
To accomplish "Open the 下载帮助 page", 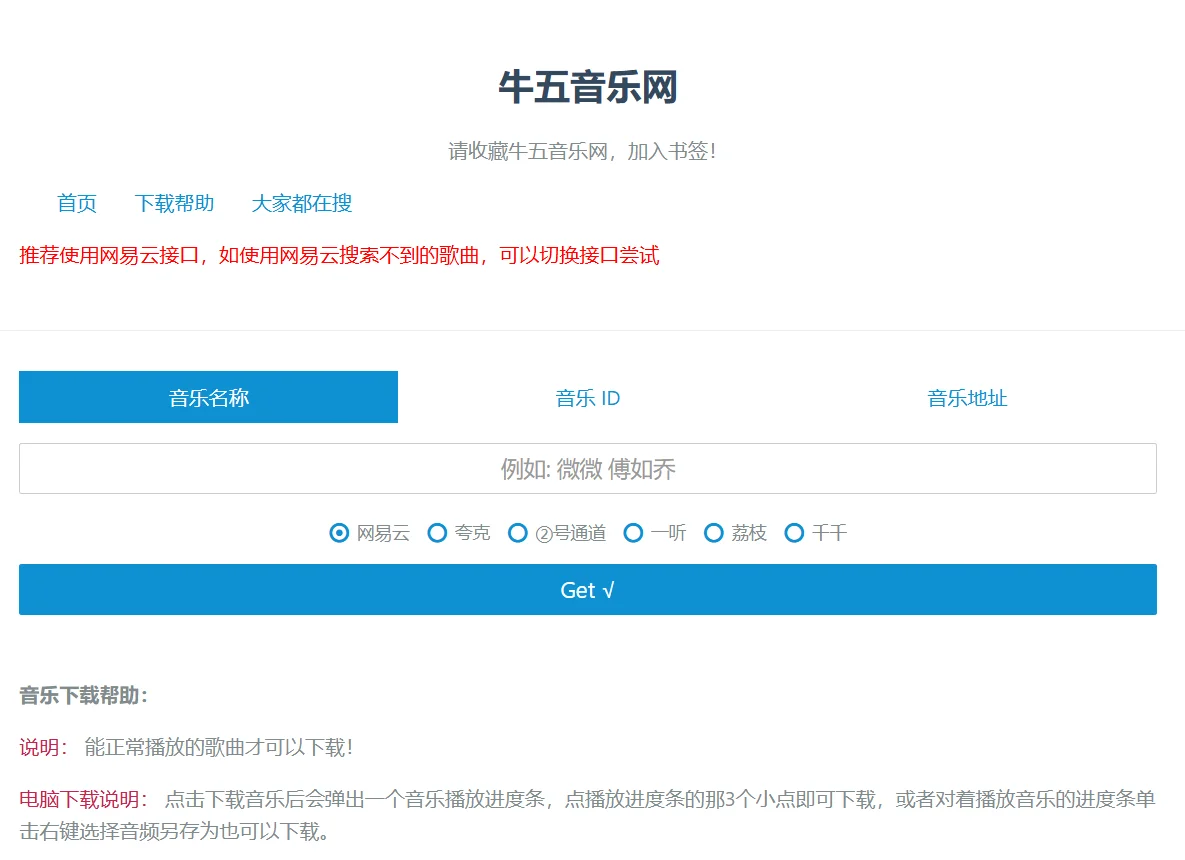I will pyautogui.click(x=177, y=204).
